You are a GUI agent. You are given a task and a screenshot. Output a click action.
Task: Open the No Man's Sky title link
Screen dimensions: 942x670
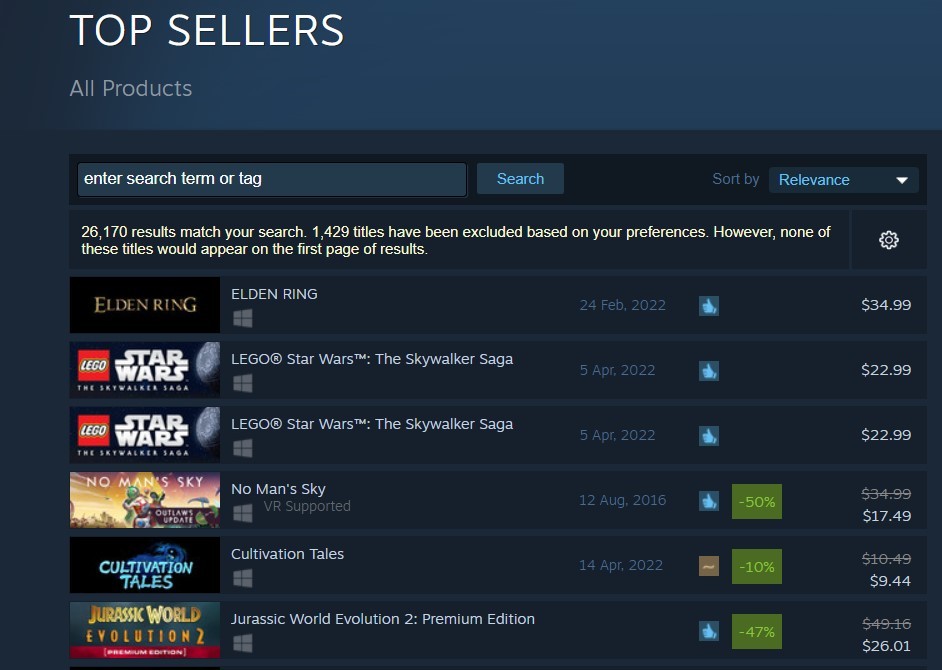[x=278, y=489]
